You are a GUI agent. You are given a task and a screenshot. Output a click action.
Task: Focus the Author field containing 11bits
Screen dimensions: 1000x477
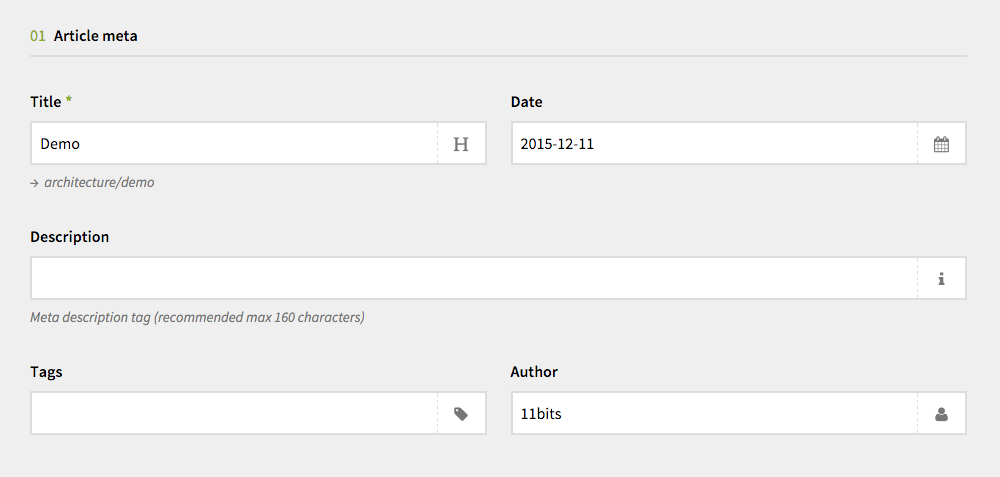714,413
